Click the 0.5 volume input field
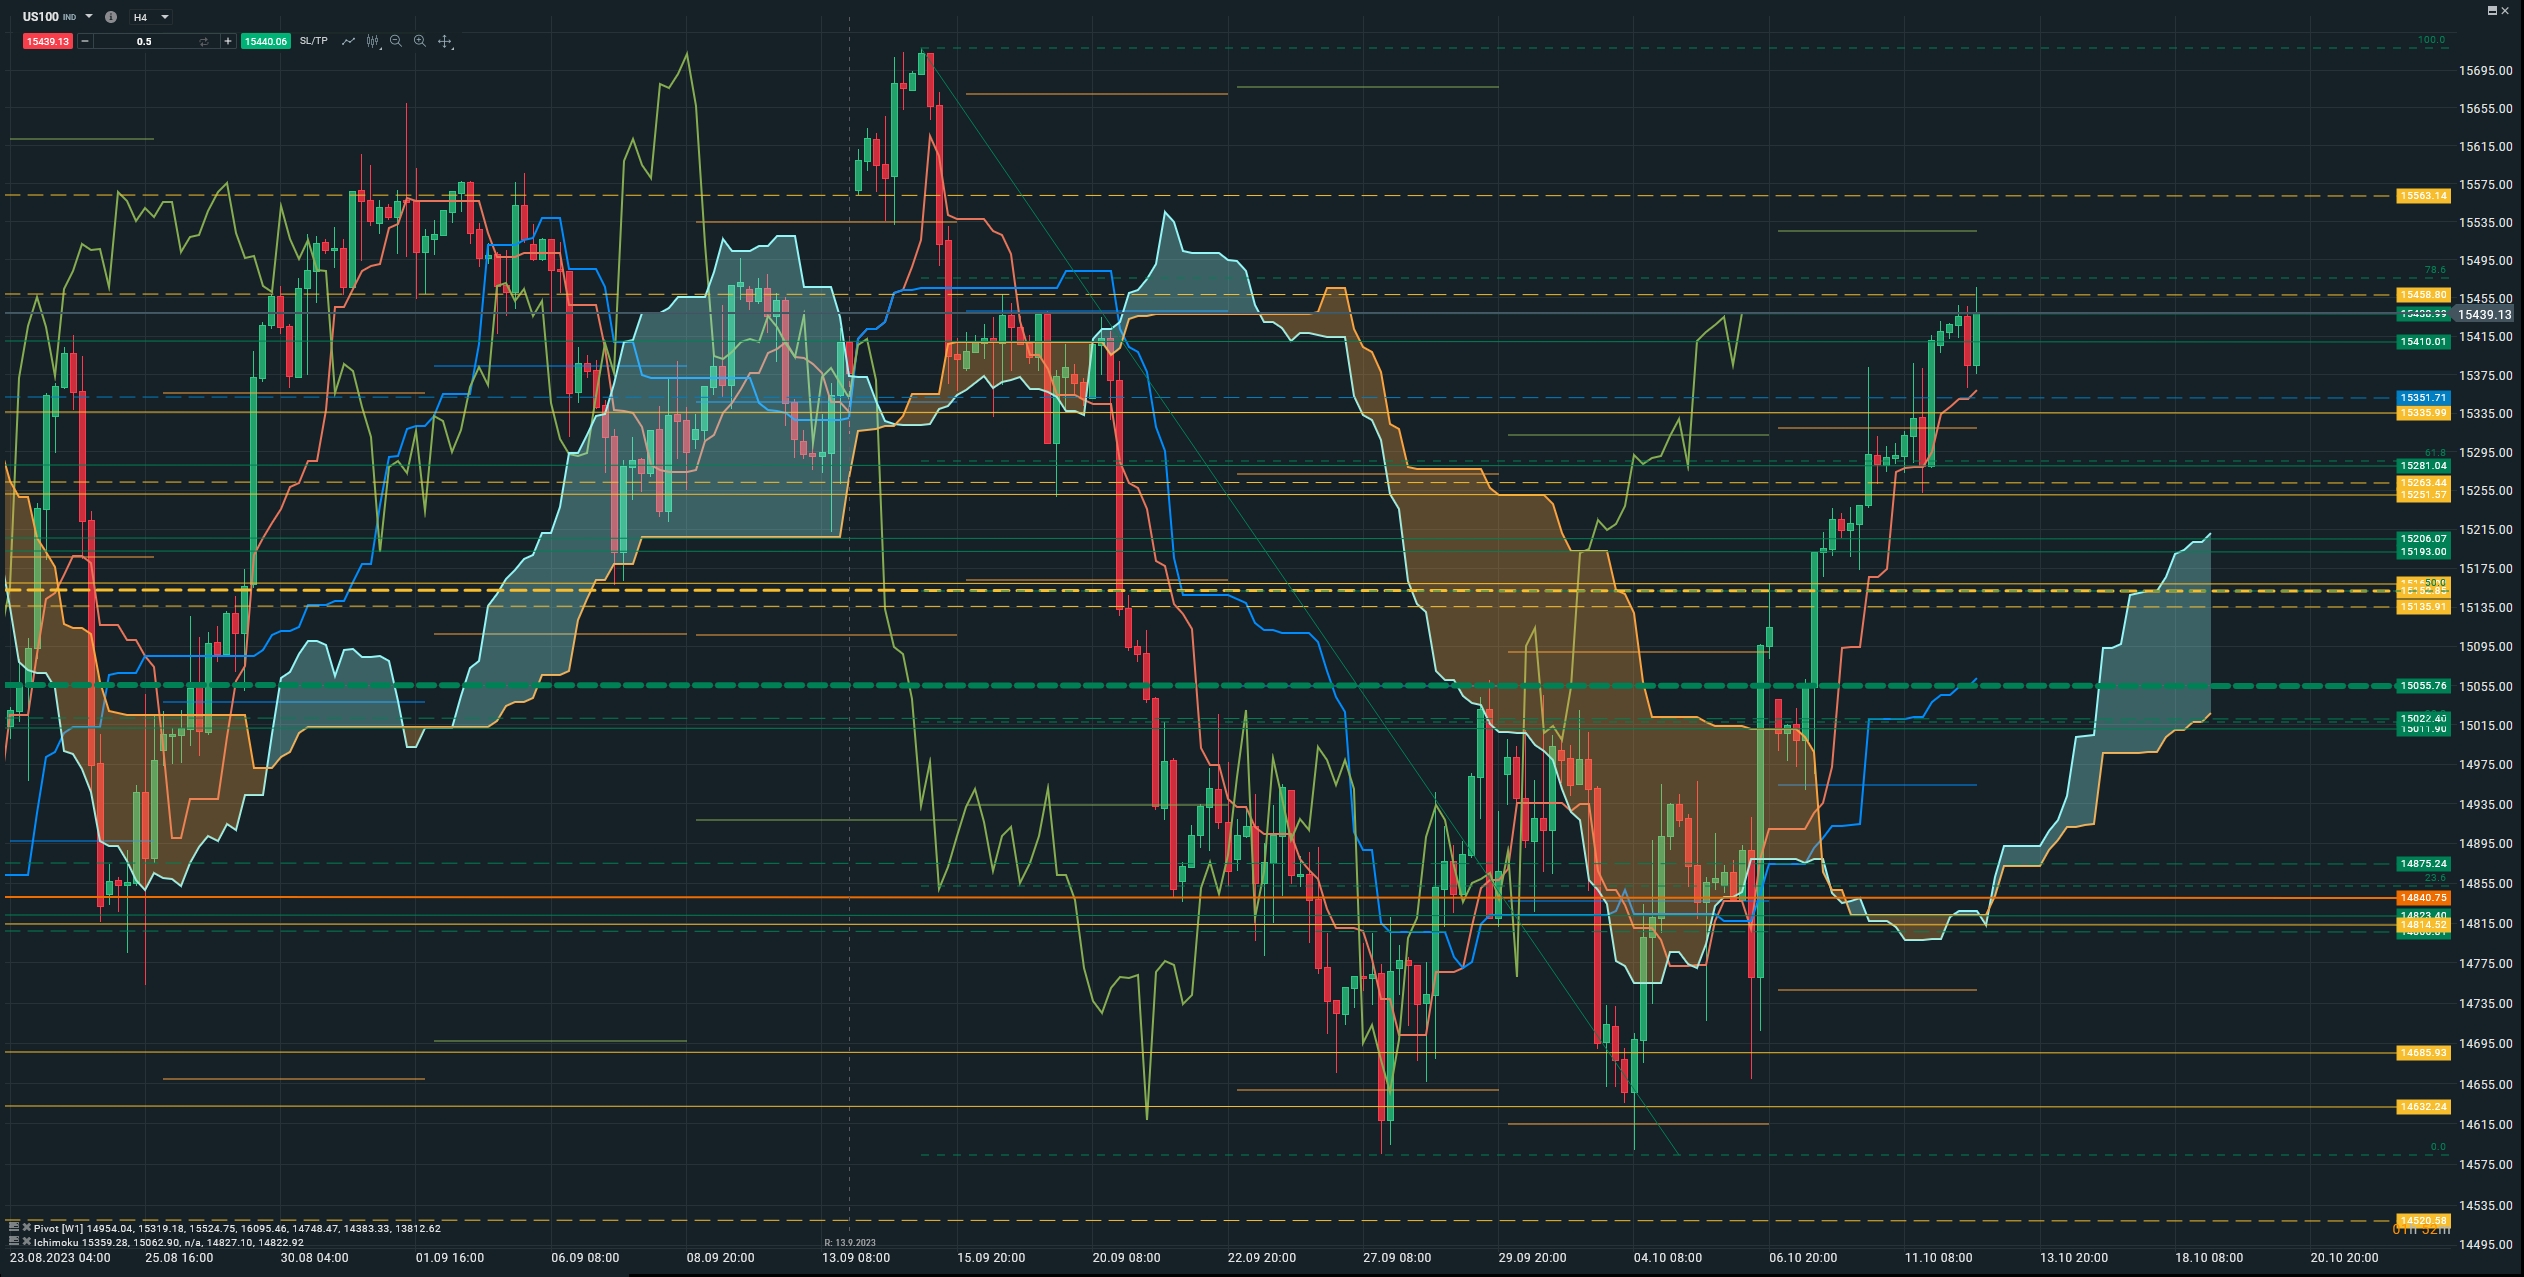 click(x=144, y=41)
